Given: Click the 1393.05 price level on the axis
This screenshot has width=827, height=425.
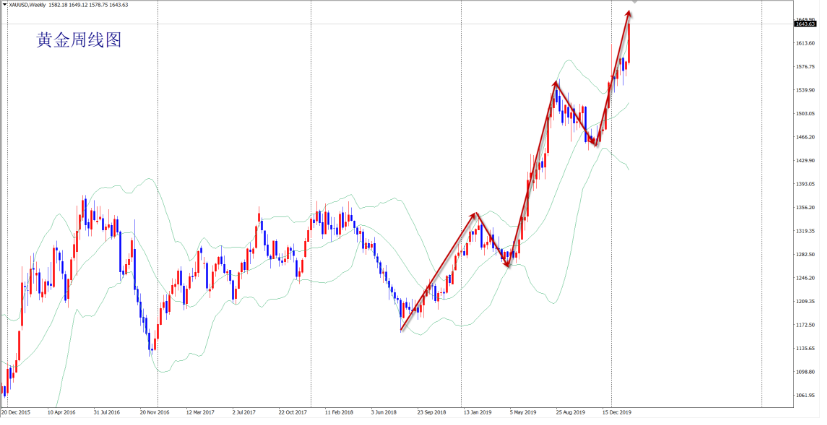Looking at the screenshot, I should point(804,184).
